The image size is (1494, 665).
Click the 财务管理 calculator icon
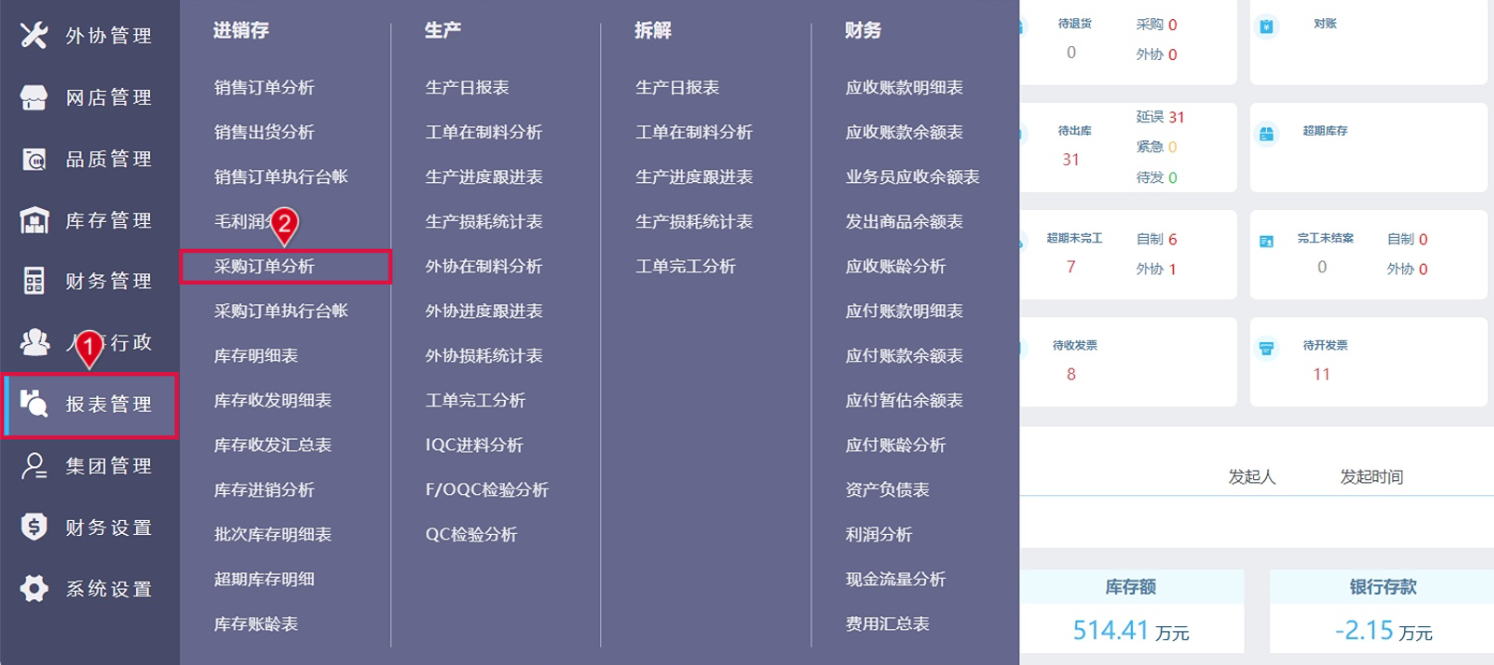(34, 281)
